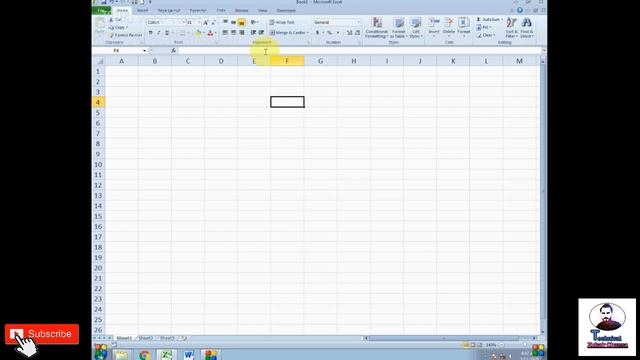
Task: Open Find & Select menu
Action: pyautogui.click(x=527, y=28)
